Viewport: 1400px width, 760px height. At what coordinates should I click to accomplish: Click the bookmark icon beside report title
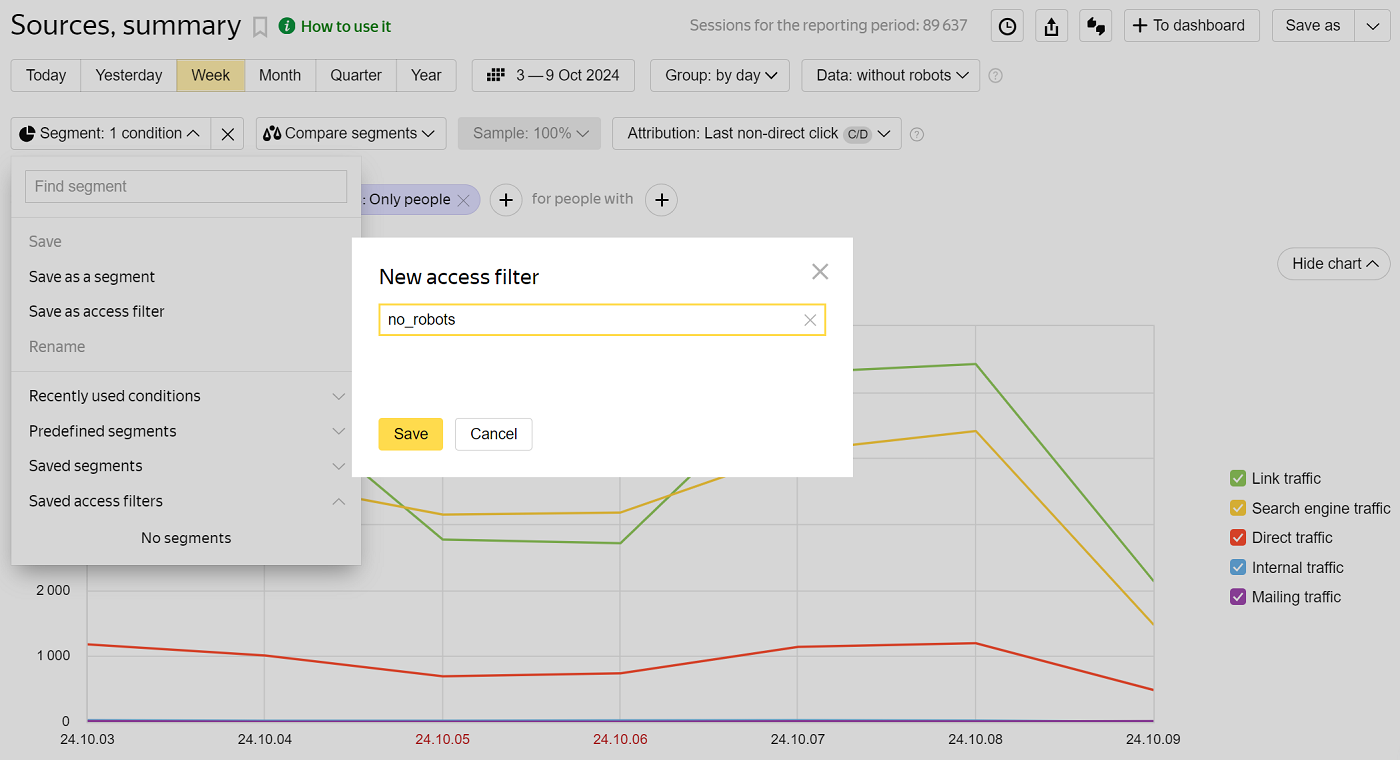[260, 27]
